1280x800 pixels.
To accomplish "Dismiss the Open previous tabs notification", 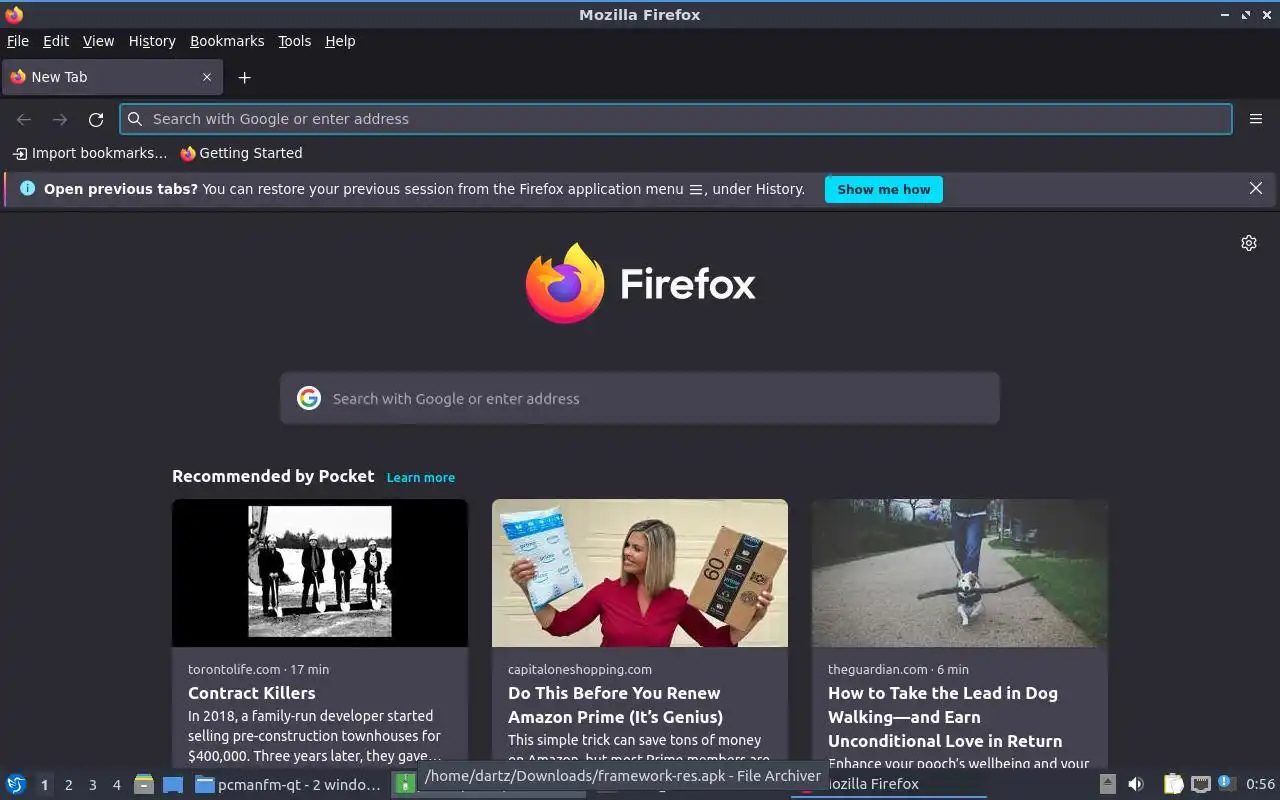I will click(1256, 188).
